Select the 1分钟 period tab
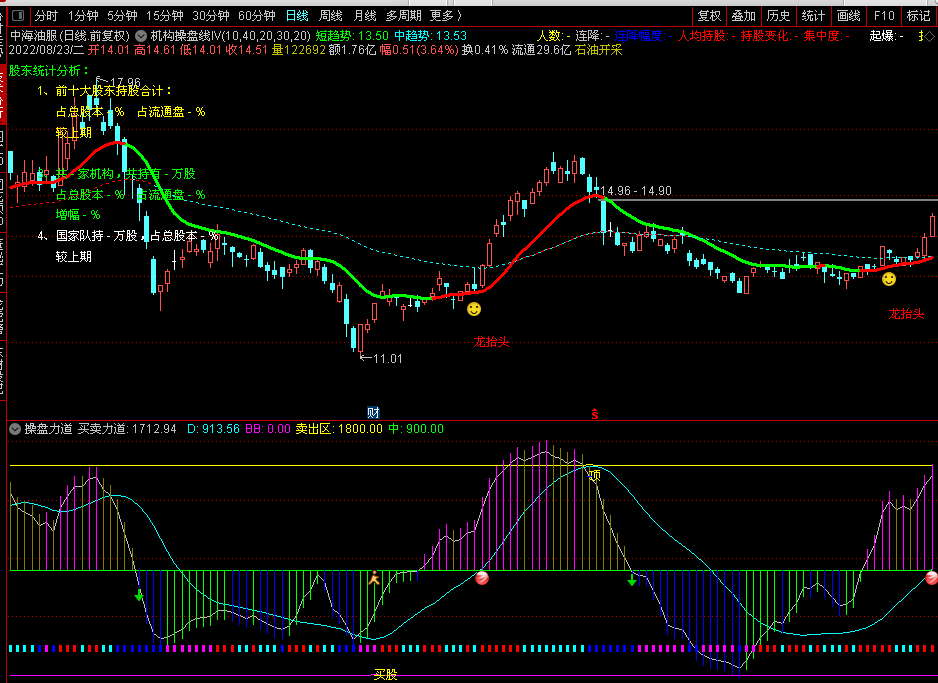938x683 pixels. 83,16
